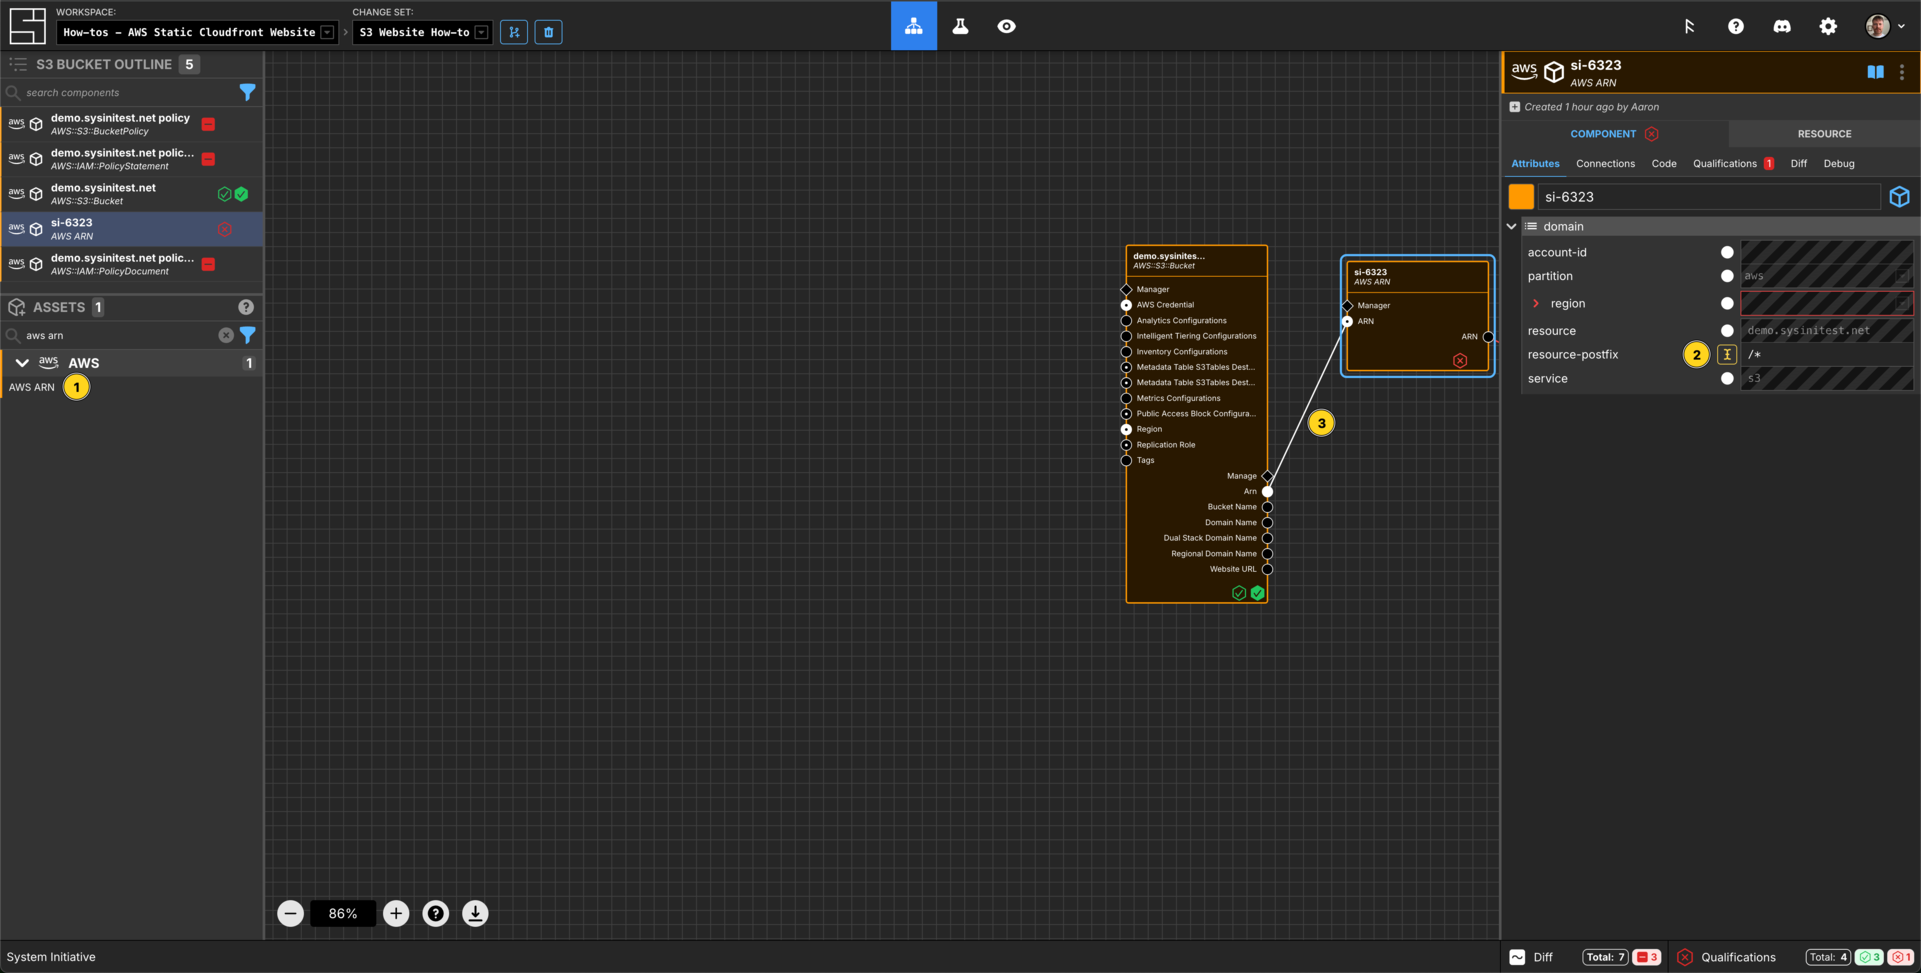Click the apply change set icon

click(514, 32)
